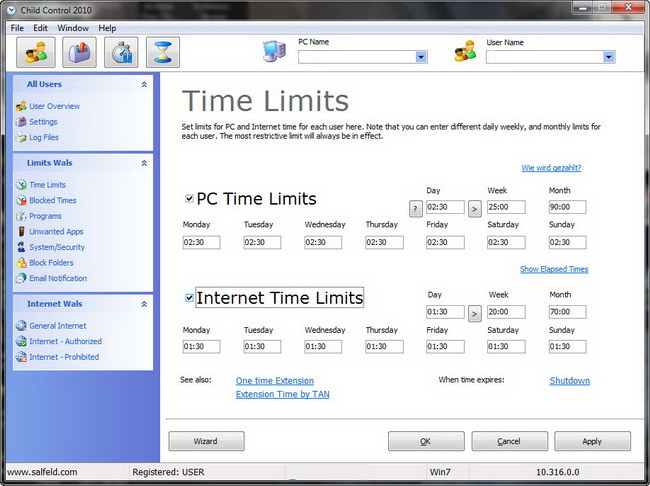The width and height of the screenshot is (650, 486).
Task: Click the hourglass toolbar icon
Action: click(x=163, y=53)
